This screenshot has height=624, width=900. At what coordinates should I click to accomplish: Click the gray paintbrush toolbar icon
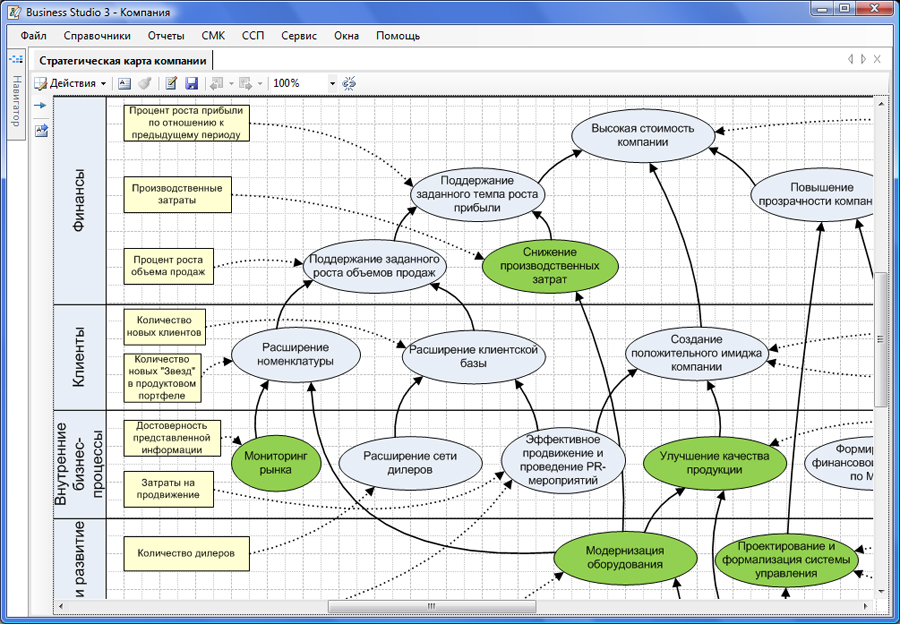(145, 84)
